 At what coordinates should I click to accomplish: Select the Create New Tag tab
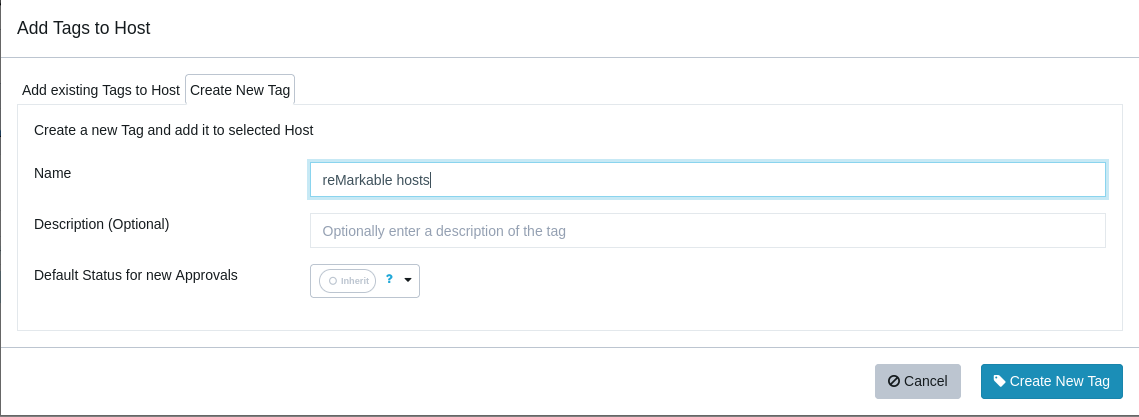240,90
